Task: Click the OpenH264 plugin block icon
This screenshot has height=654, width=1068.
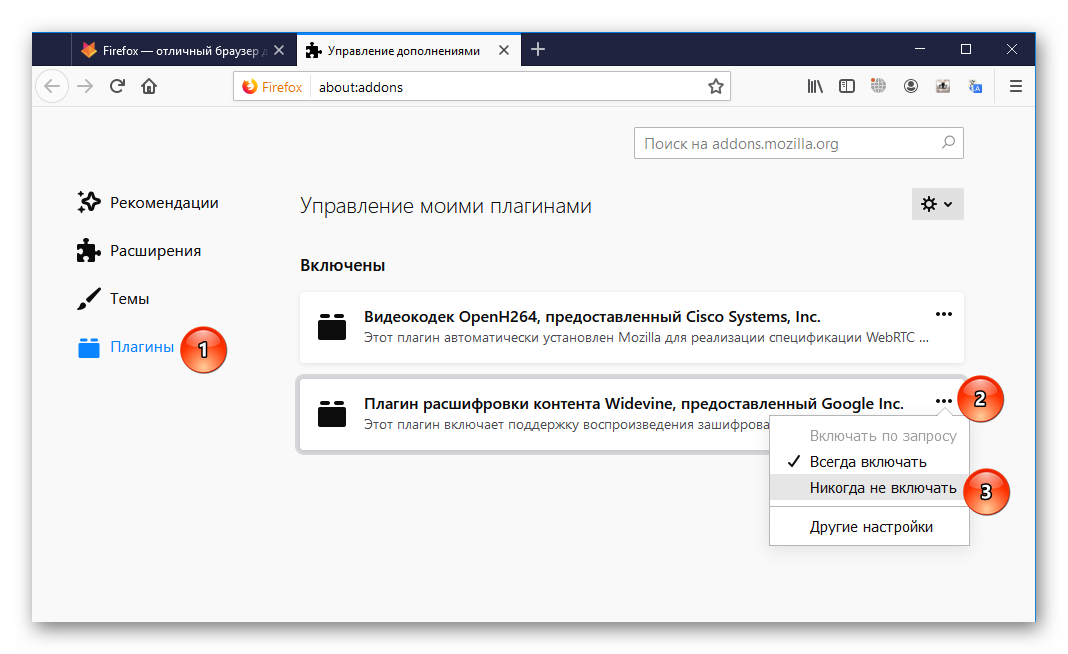Action: coord(332,327)
